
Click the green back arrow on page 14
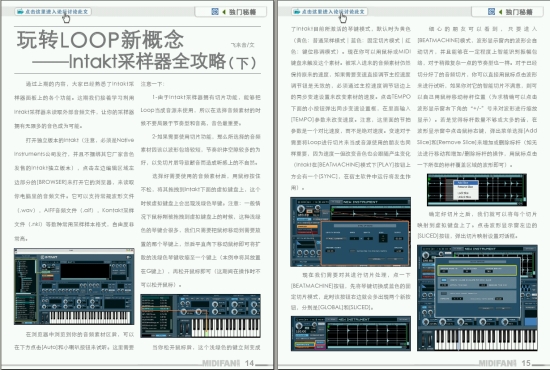click(x=224, y=12)
